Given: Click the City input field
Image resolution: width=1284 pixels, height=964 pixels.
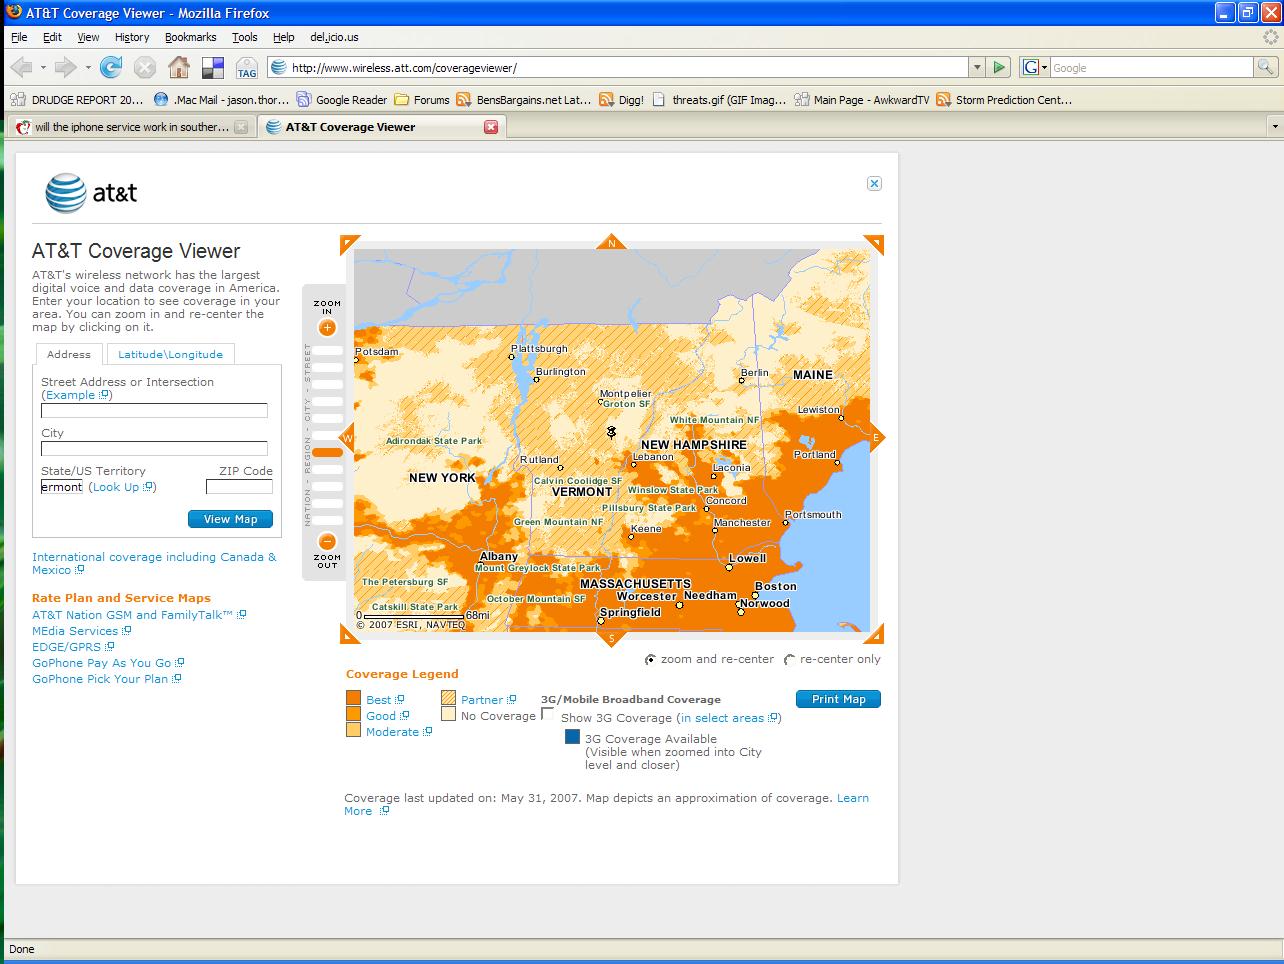Looking at the screenshot, I should pos(154,448).
